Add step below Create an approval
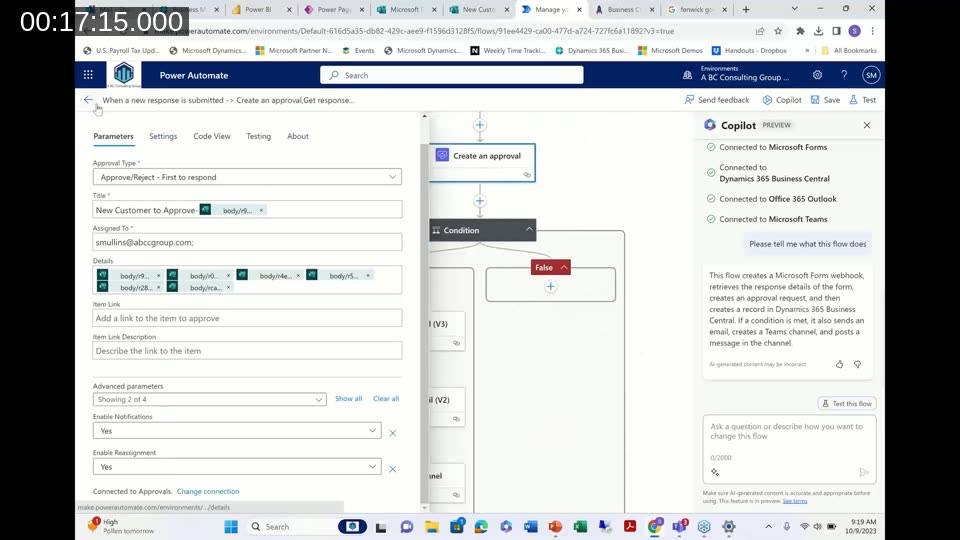Screen dimensions: 960x540 [480, 201]
